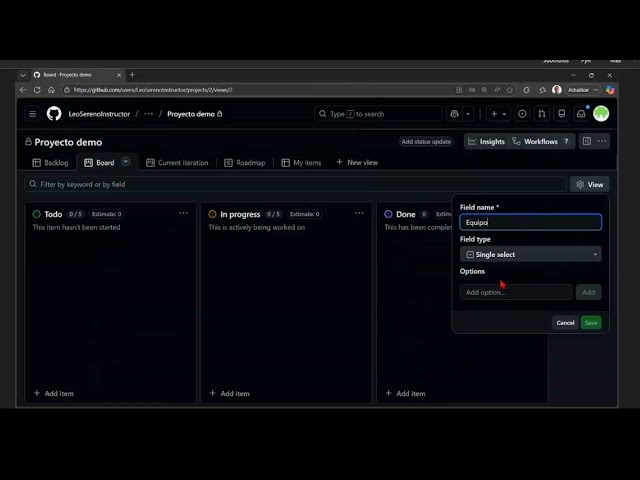This screenshot has width=640, height=480.
Task: Open the create new plus menu
Action: point(498,114)
